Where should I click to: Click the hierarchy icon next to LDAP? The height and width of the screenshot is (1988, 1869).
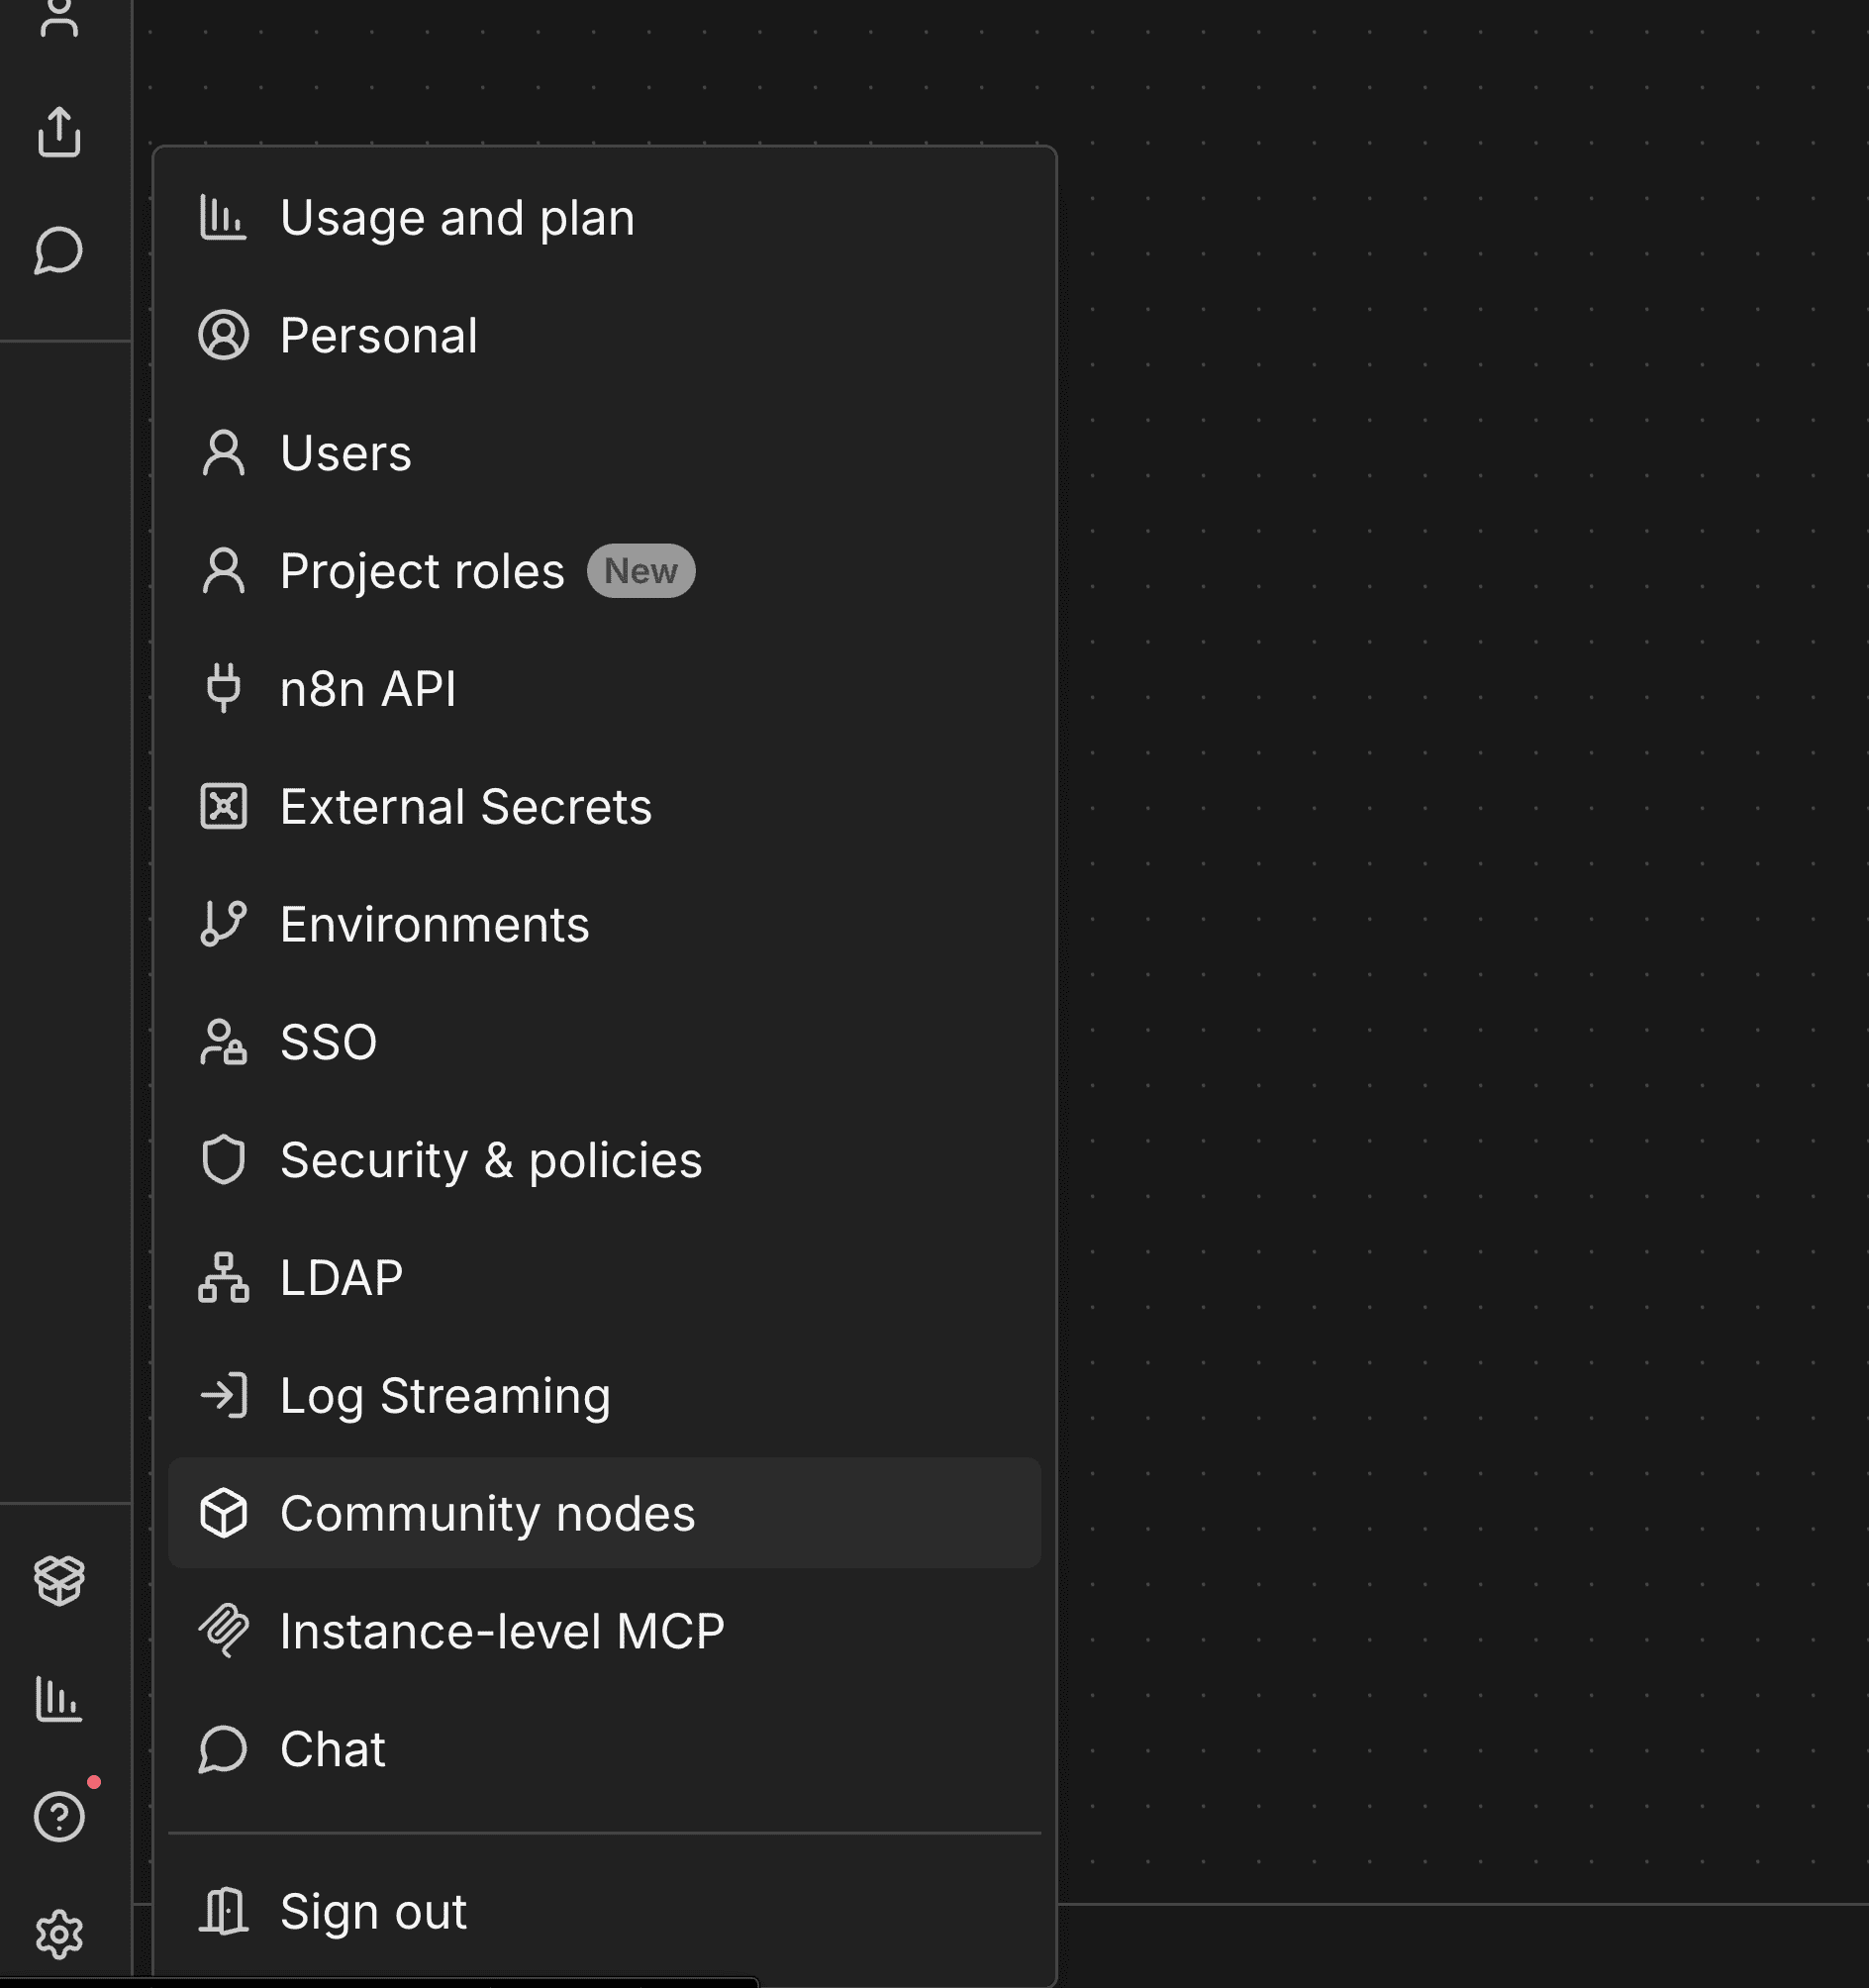[223, 1277]
